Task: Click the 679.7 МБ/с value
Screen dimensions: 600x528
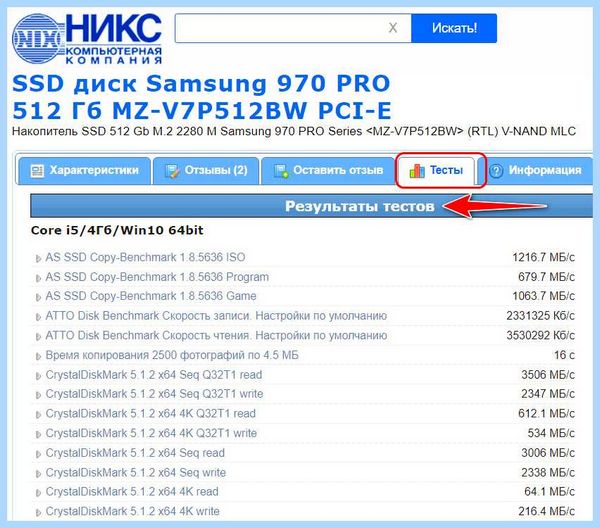Action: click(546, 277)
